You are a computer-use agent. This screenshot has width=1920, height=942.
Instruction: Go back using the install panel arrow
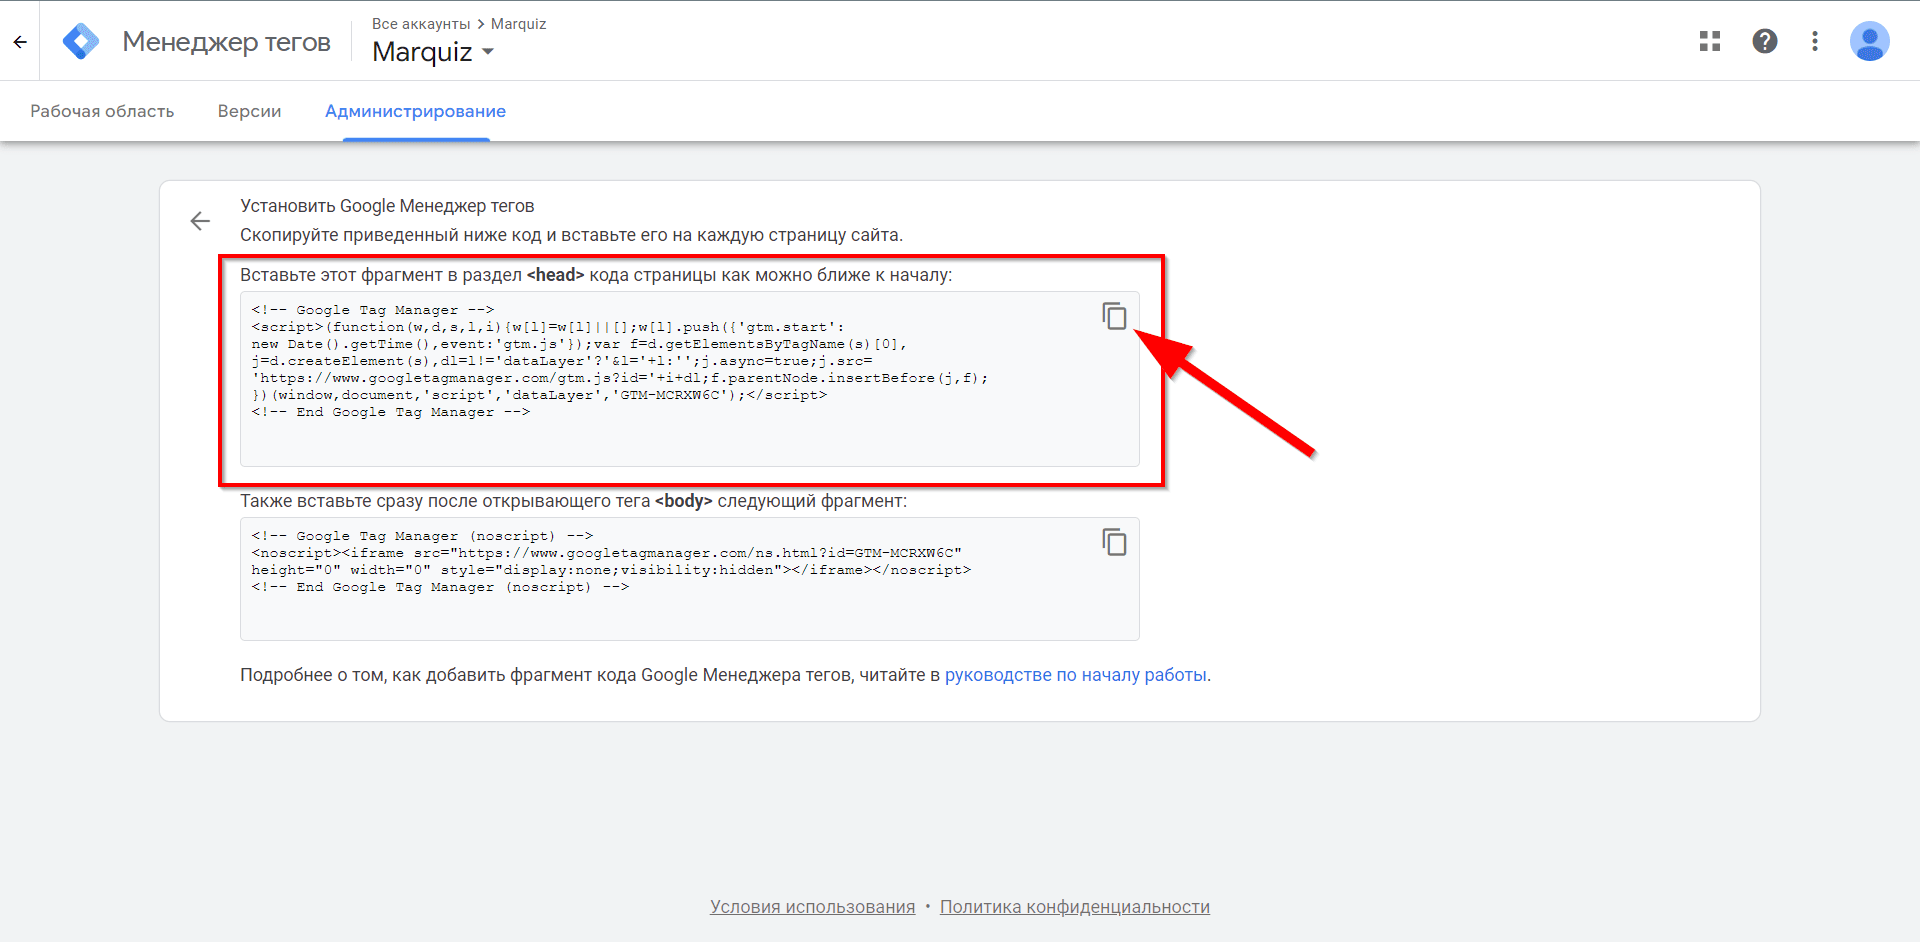coord(200,221)
